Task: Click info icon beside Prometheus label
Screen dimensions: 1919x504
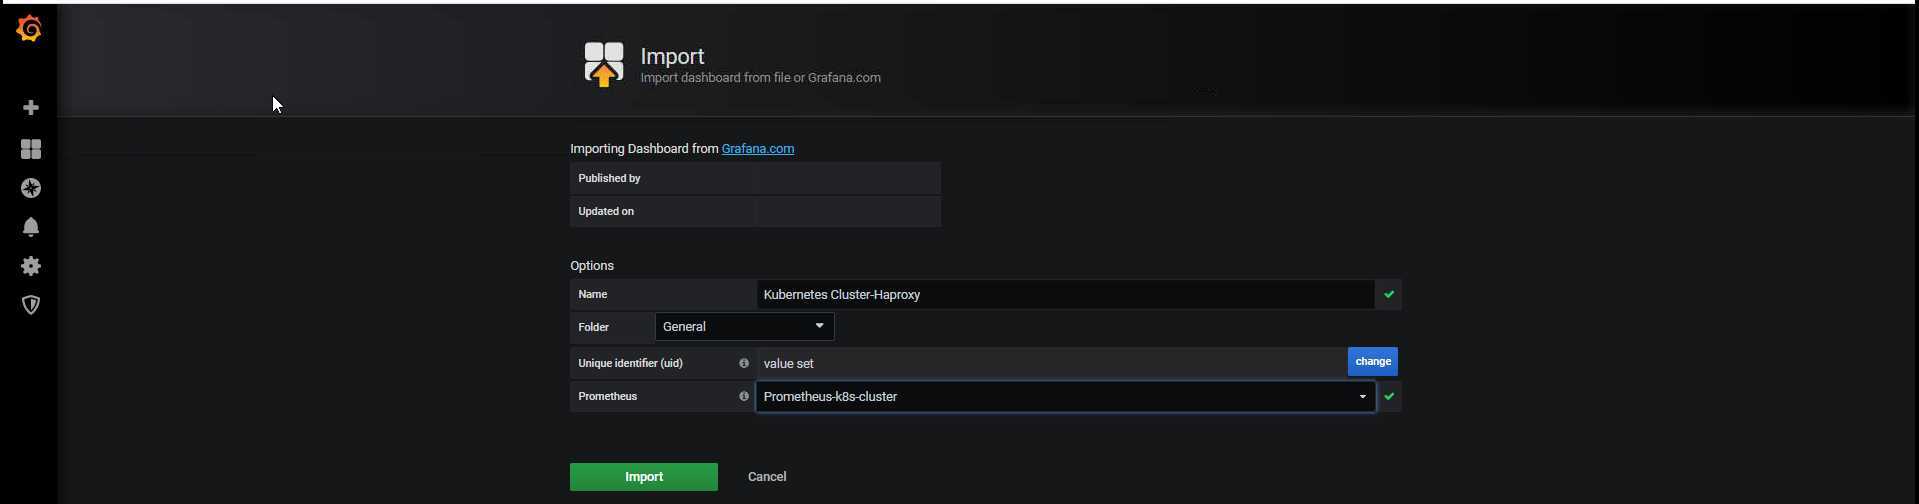Action: (744, 396)
